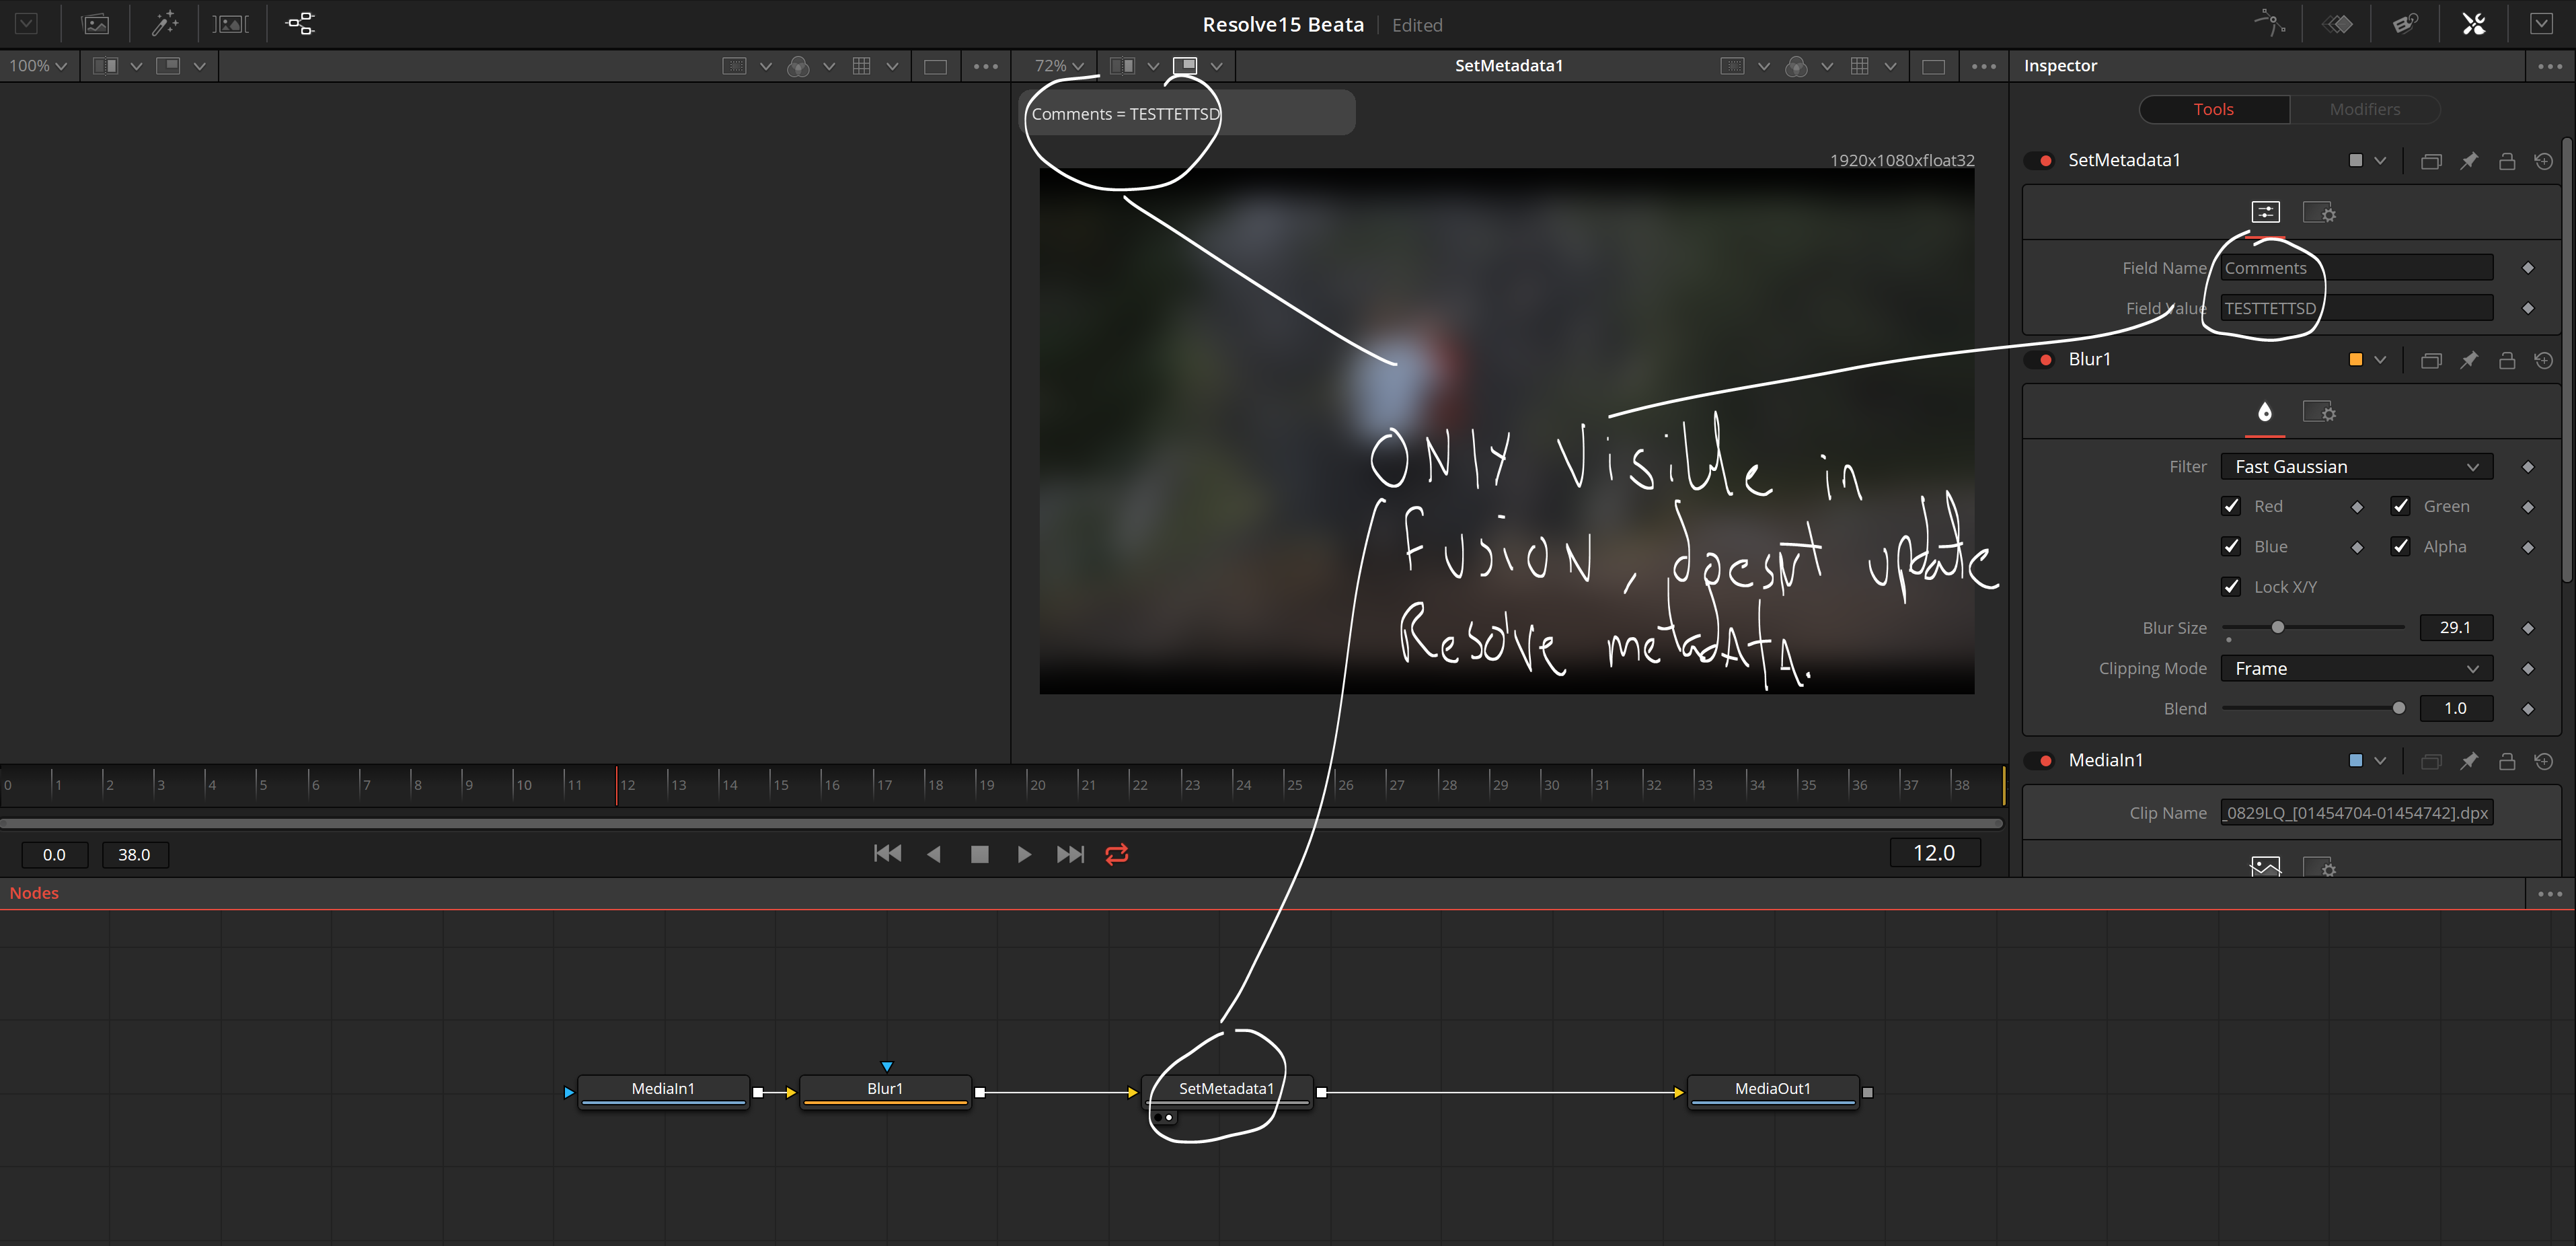Reset the Blur1 tool settings

coord(2544,360)
